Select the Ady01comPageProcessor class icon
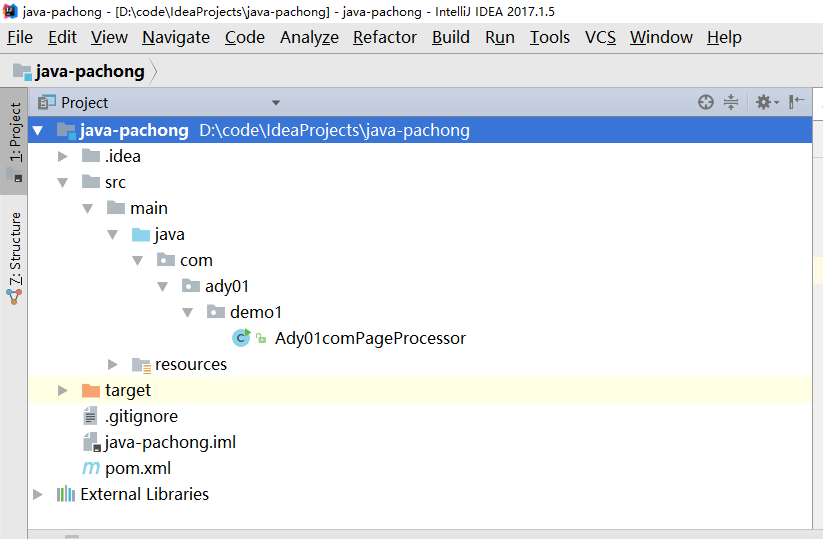The width and height of the screenshot is (823, 539). 241,338
